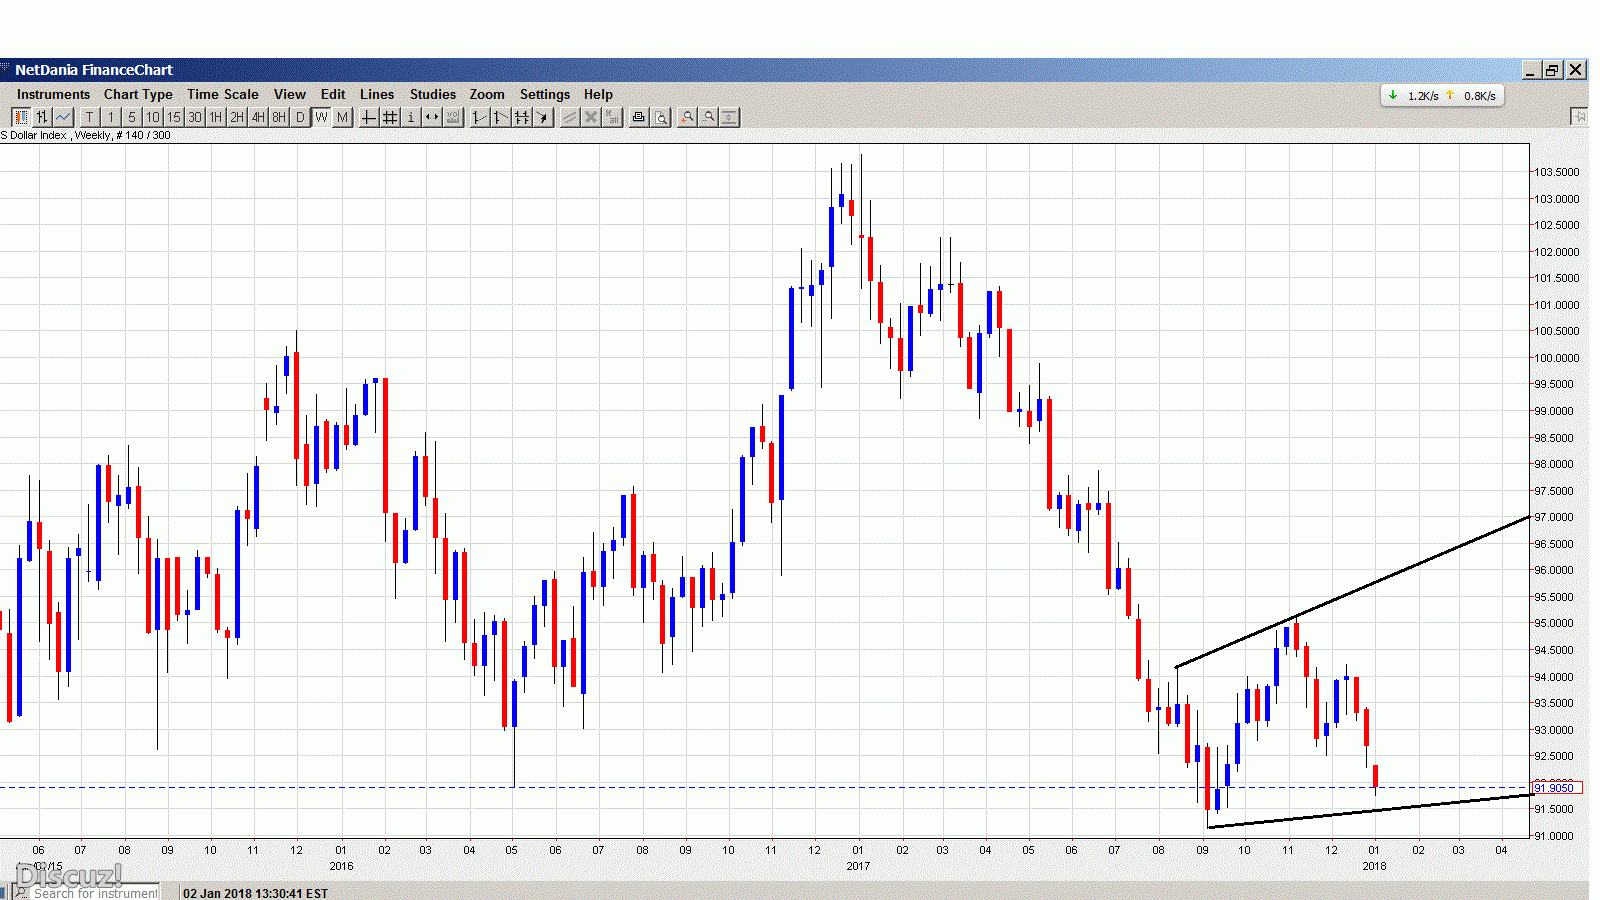Select the candlestick chart type icon
Viewport: 1600px width, 900px height.
(x=21, y=117)
